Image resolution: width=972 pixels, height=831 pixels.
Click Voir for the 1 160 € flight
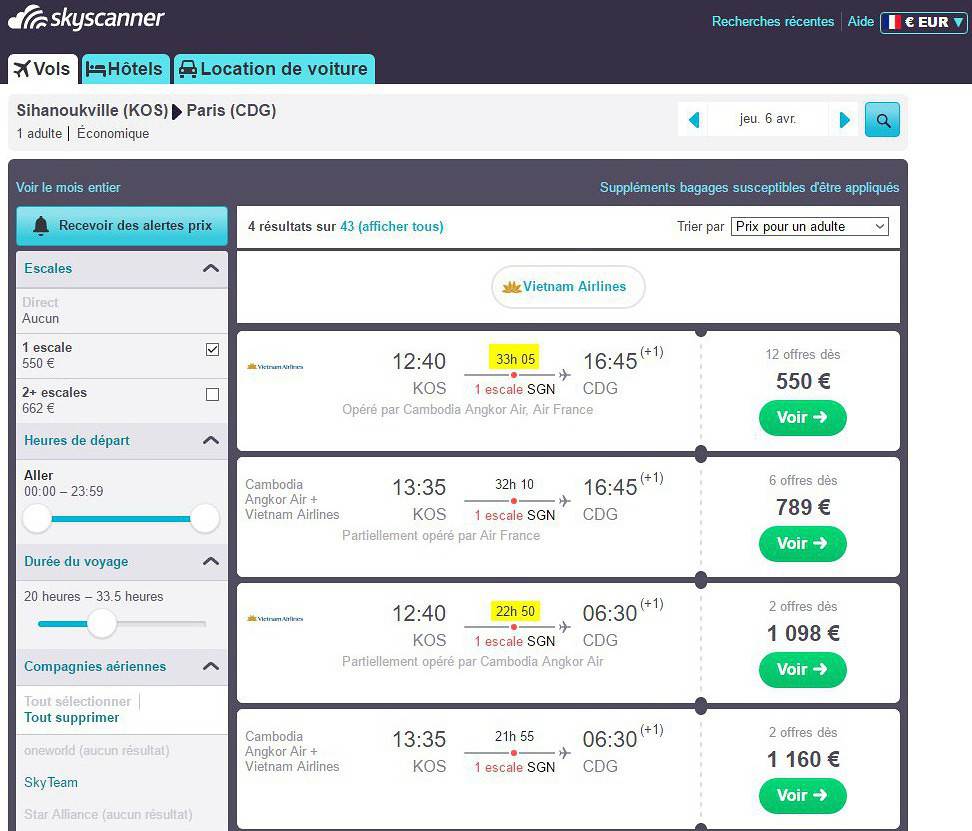[802, 796]
